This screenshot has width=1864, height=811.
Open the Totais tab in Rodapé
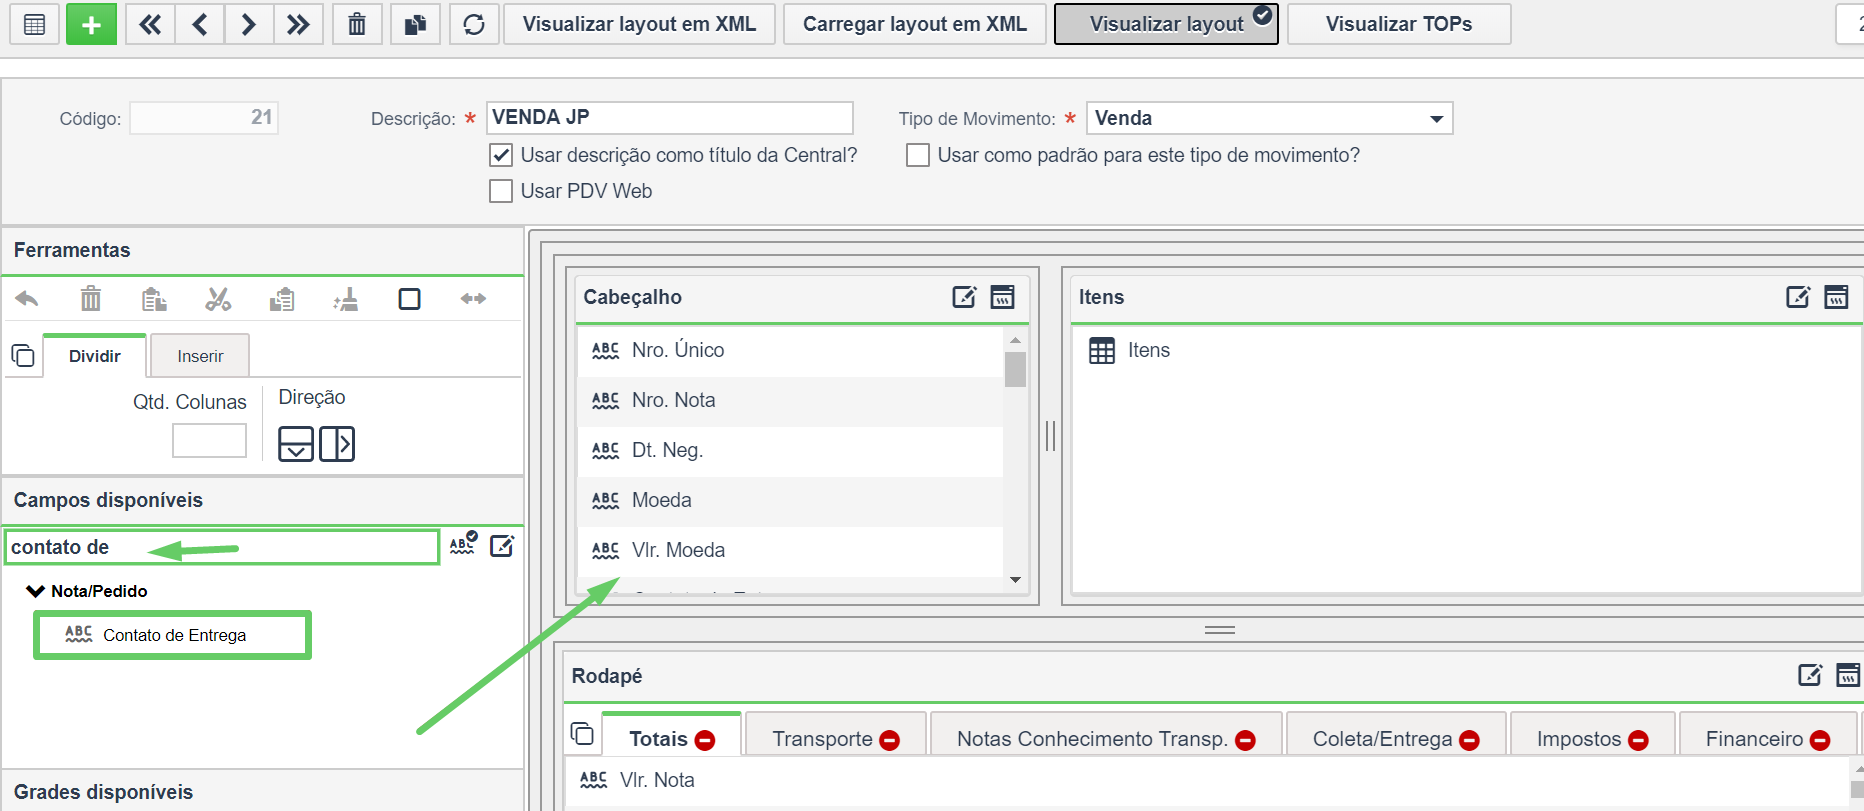(x=659, y=739)
